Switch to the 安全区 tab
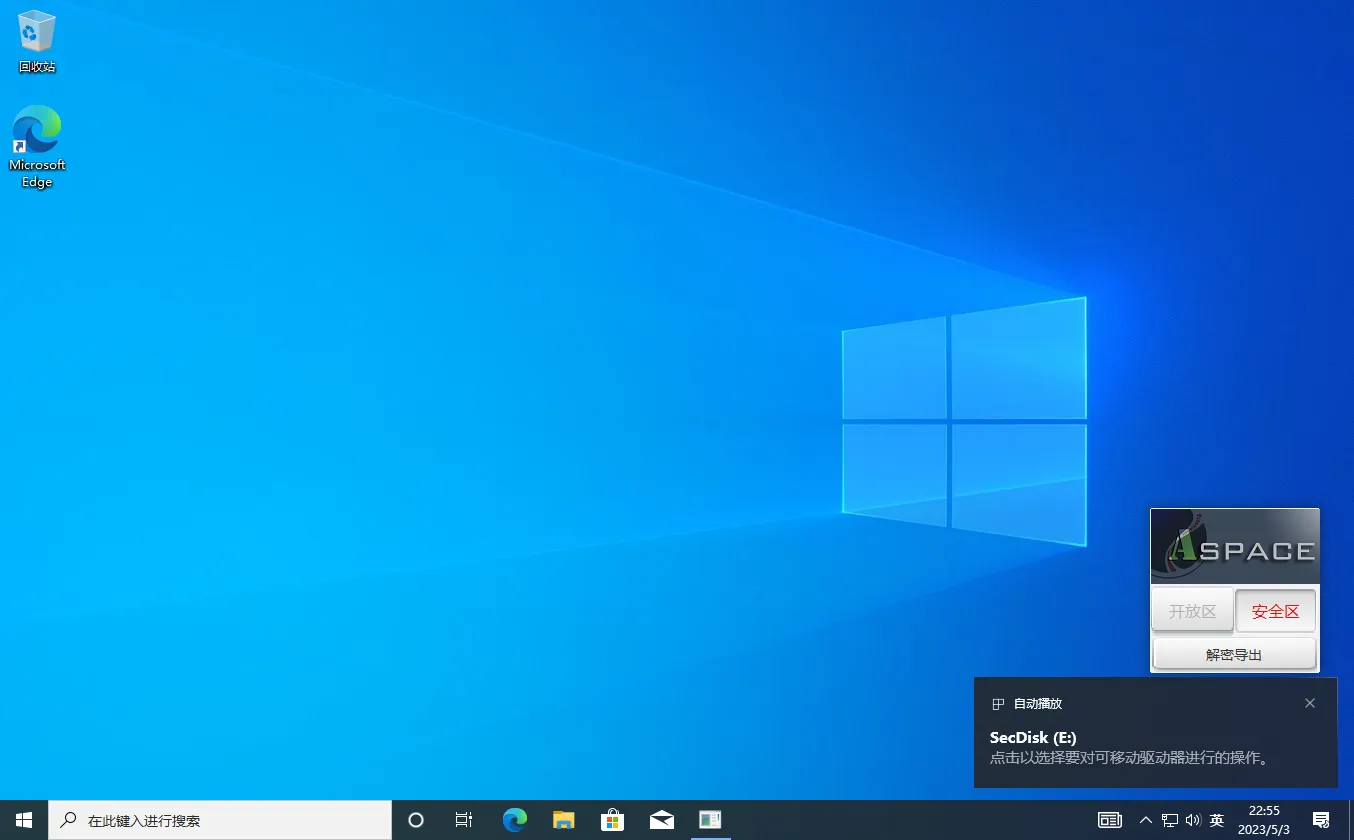Viewport: 1354px width, 840px height. [x=1275, y=610]
